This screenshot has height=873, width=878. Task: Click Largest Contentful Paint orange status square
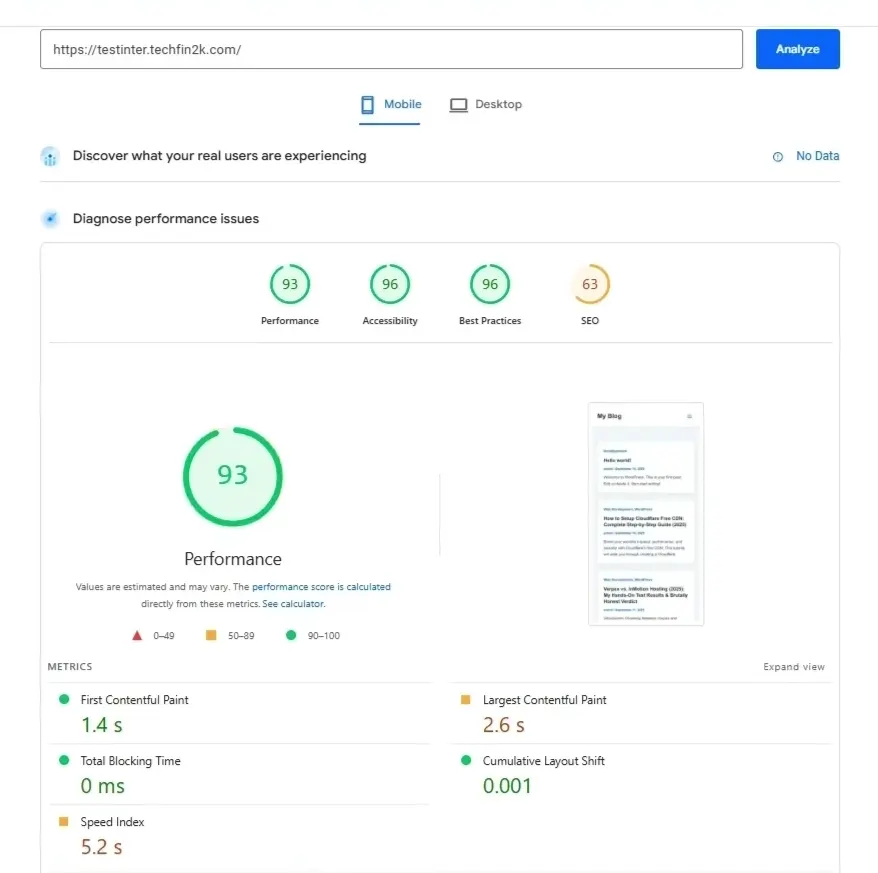465,699
